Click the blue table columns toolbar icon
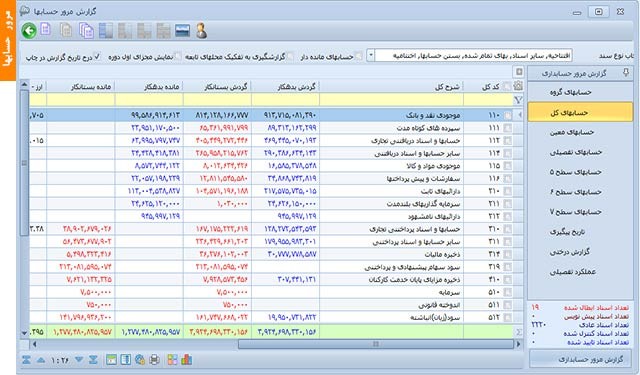This screenshot has height=375, width=640. (x=106, y=31)
